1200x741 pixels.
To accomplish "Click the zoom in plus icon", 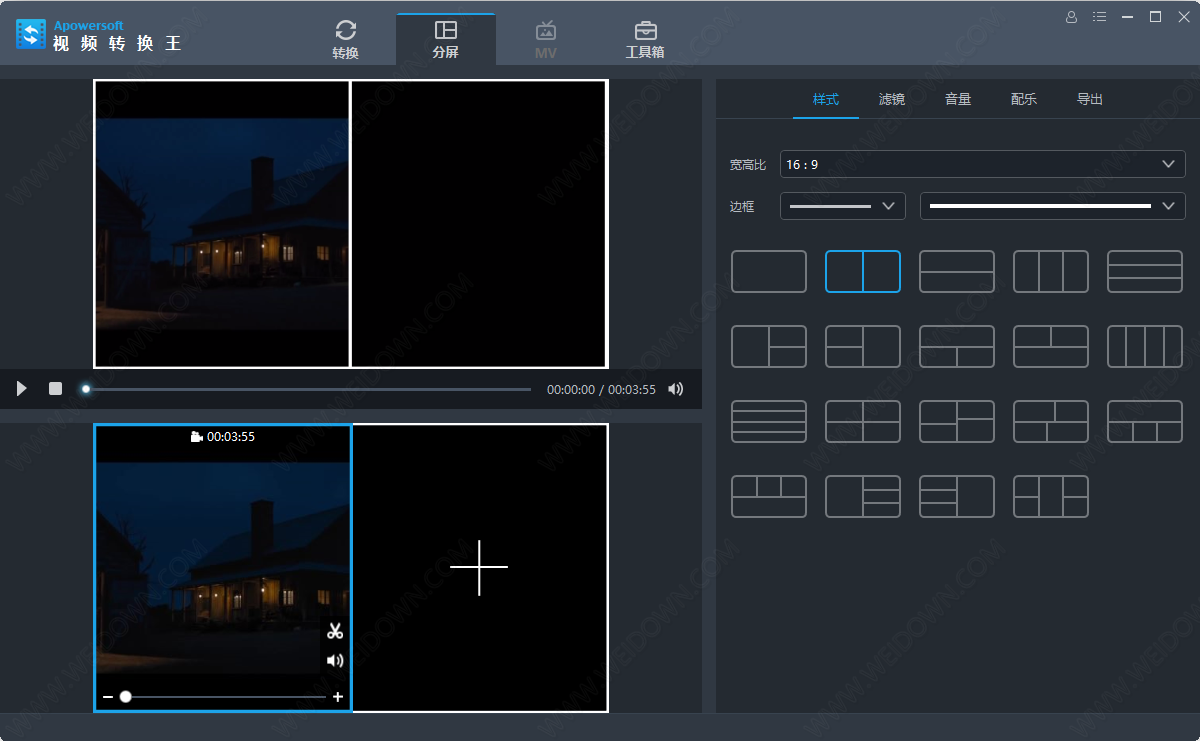I will pos(338,697).
